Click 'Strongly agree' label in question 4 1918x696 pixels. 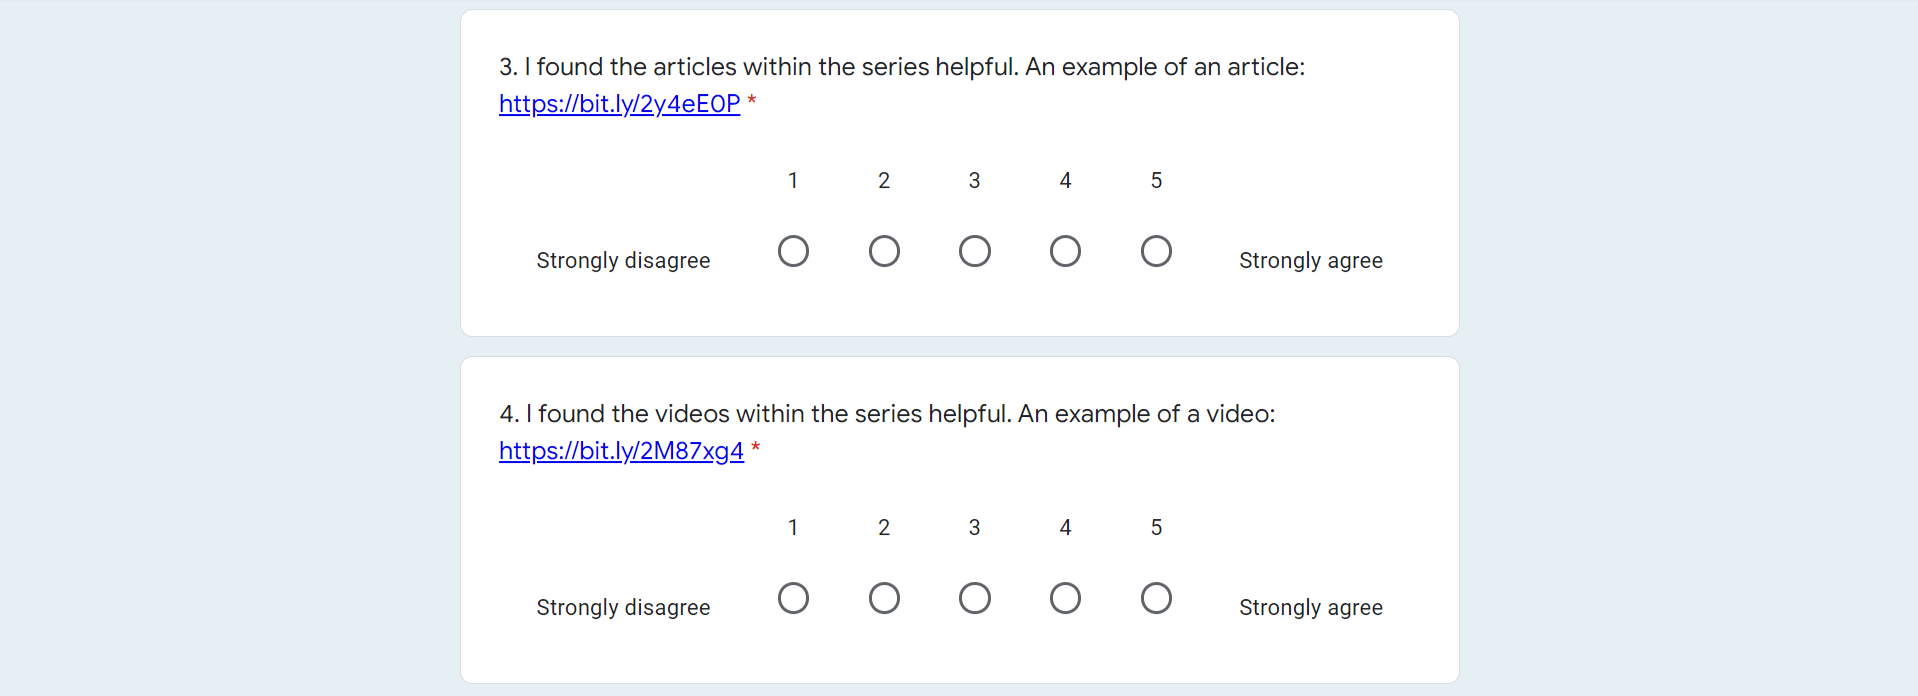pyautogui.click(x=1311, y=607)
